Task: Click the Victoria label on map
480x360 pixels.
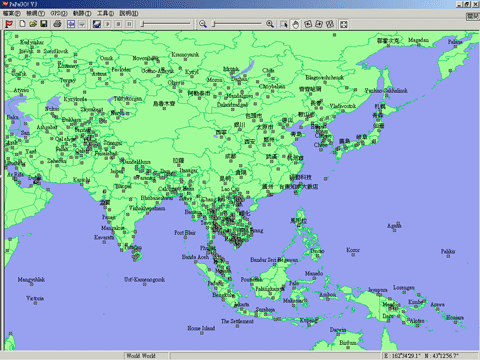Action: pos(35,298)
